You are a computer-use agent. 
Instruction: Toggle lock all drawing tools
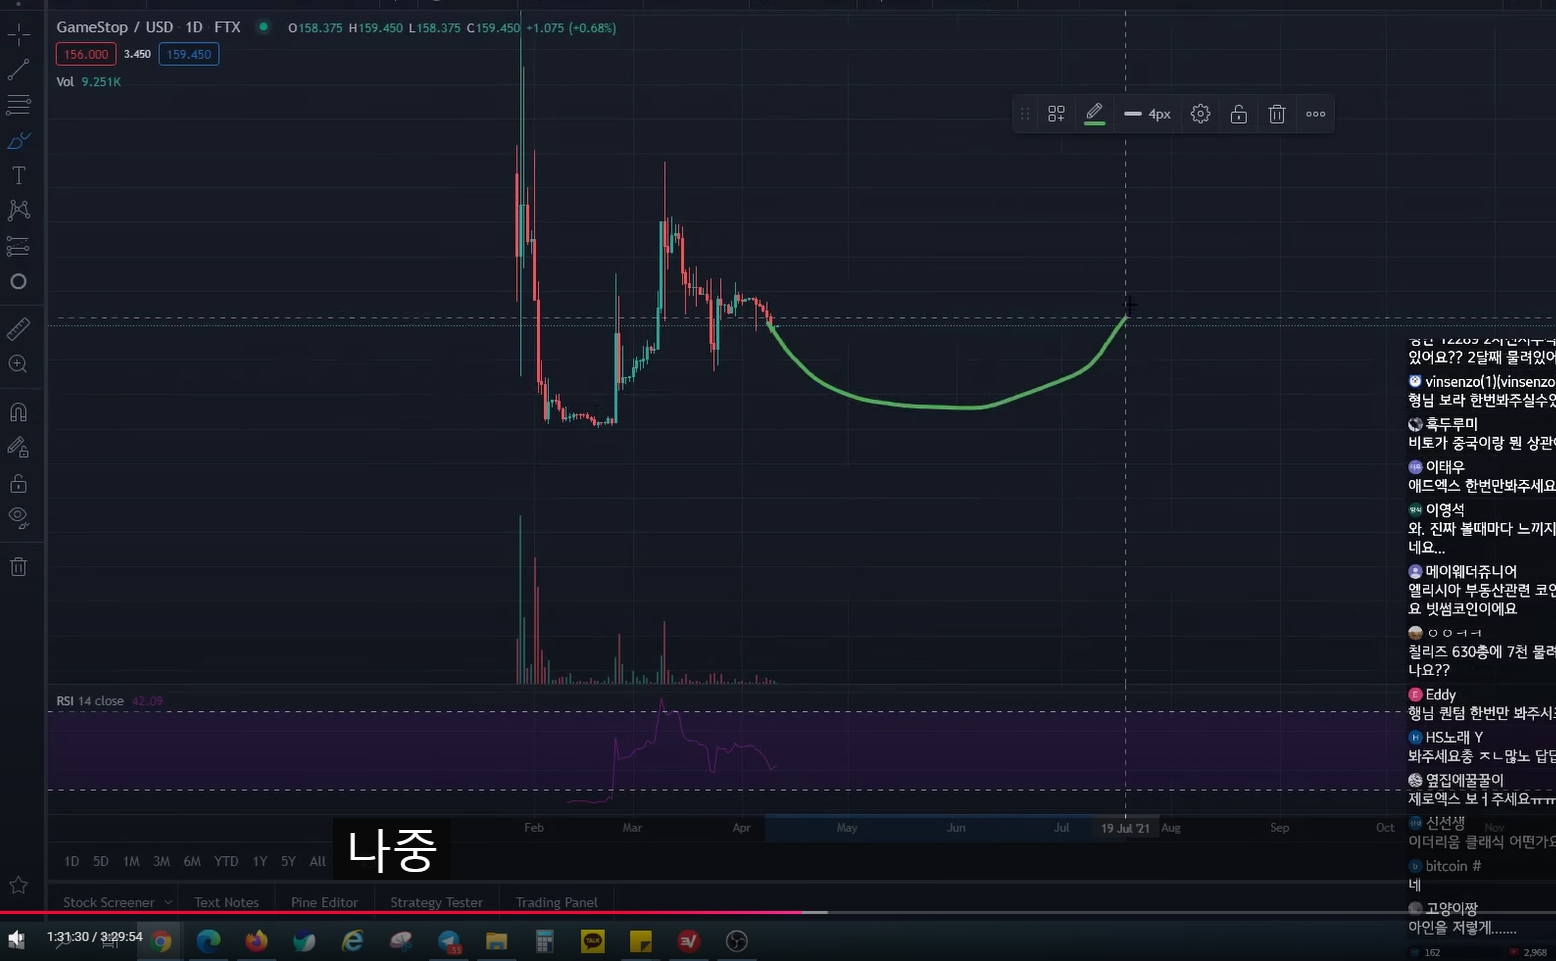pos(18,483)
